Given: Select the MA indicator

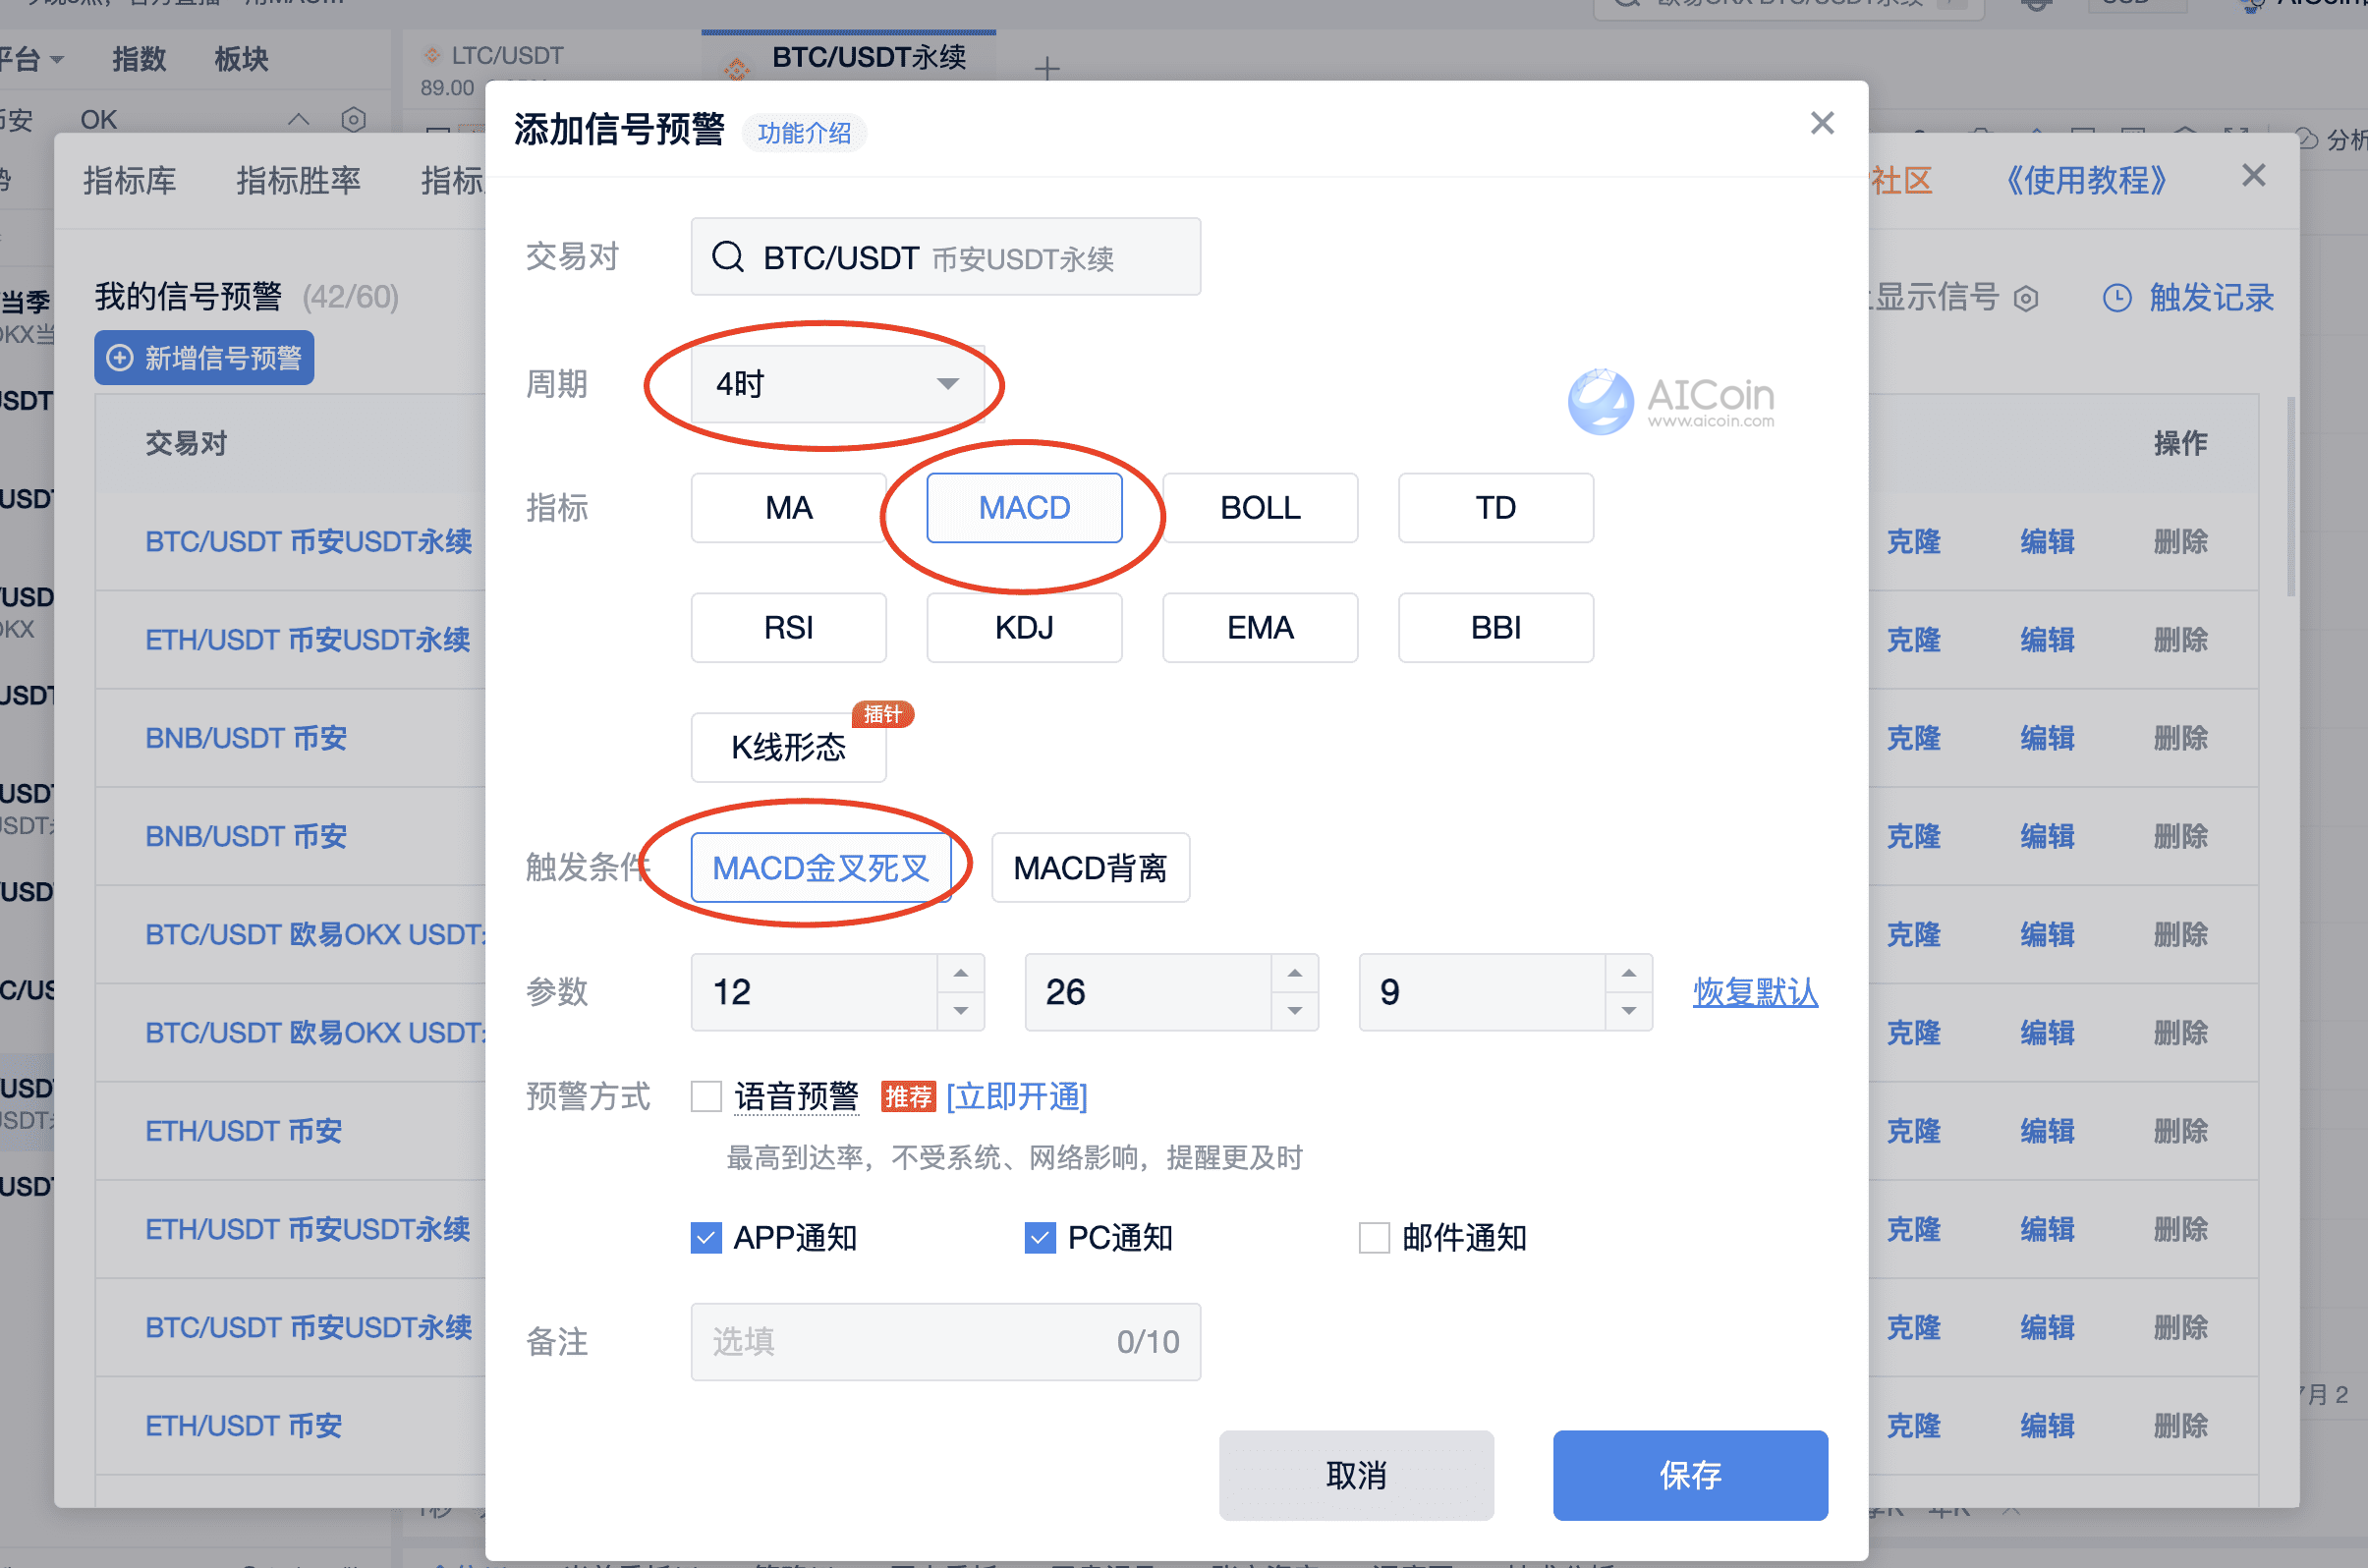Looking at the screenshot, I should click(x=788, y=508).
